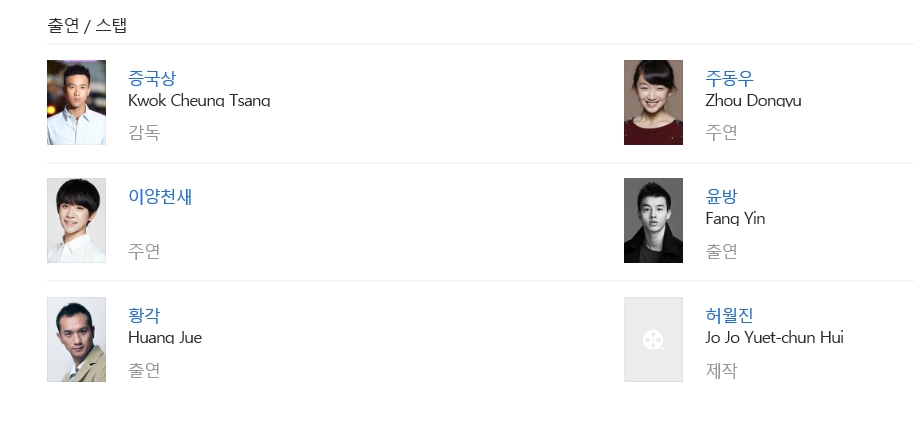Screen dimensions: 914x422
Task: Click the 감독 role label under 증국상
Action: pyautogui.click(x=144, y=132)
